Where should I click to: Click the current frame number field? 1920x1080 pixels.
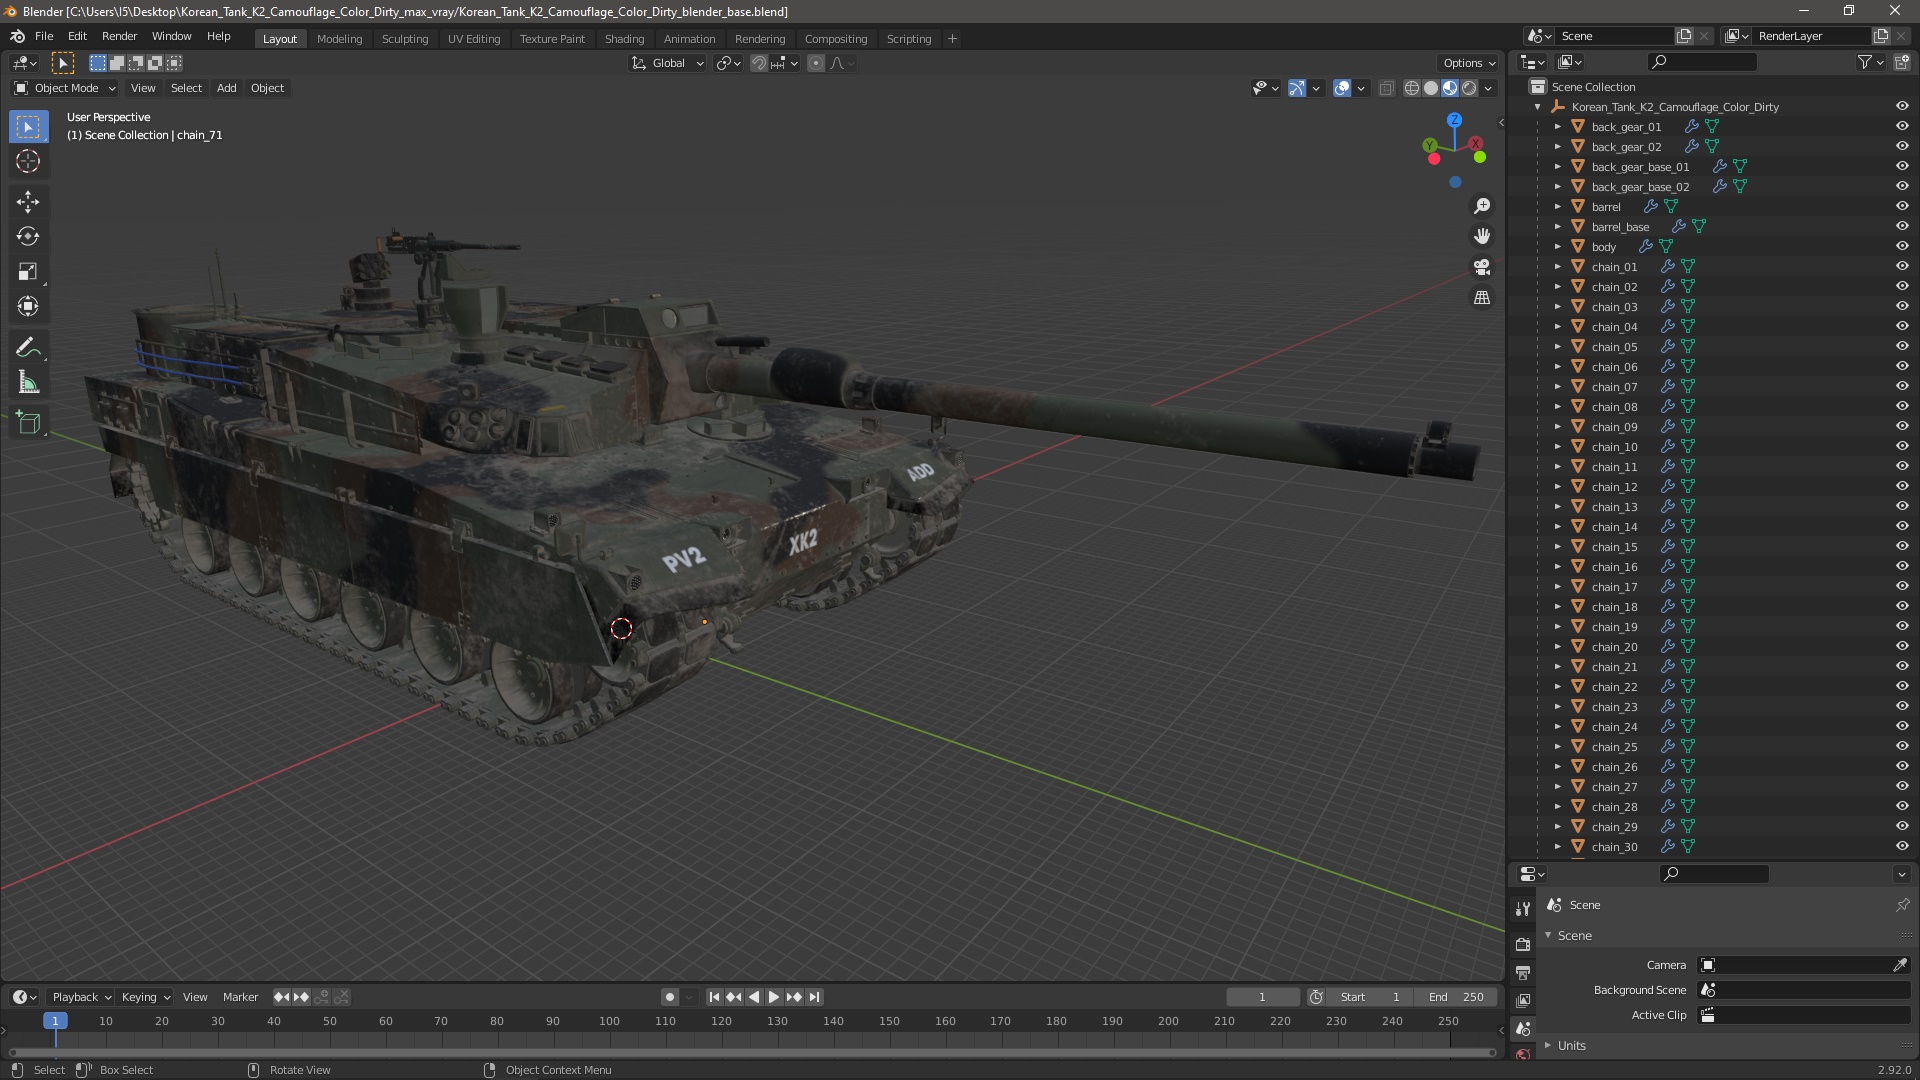tap(1262, 997)
